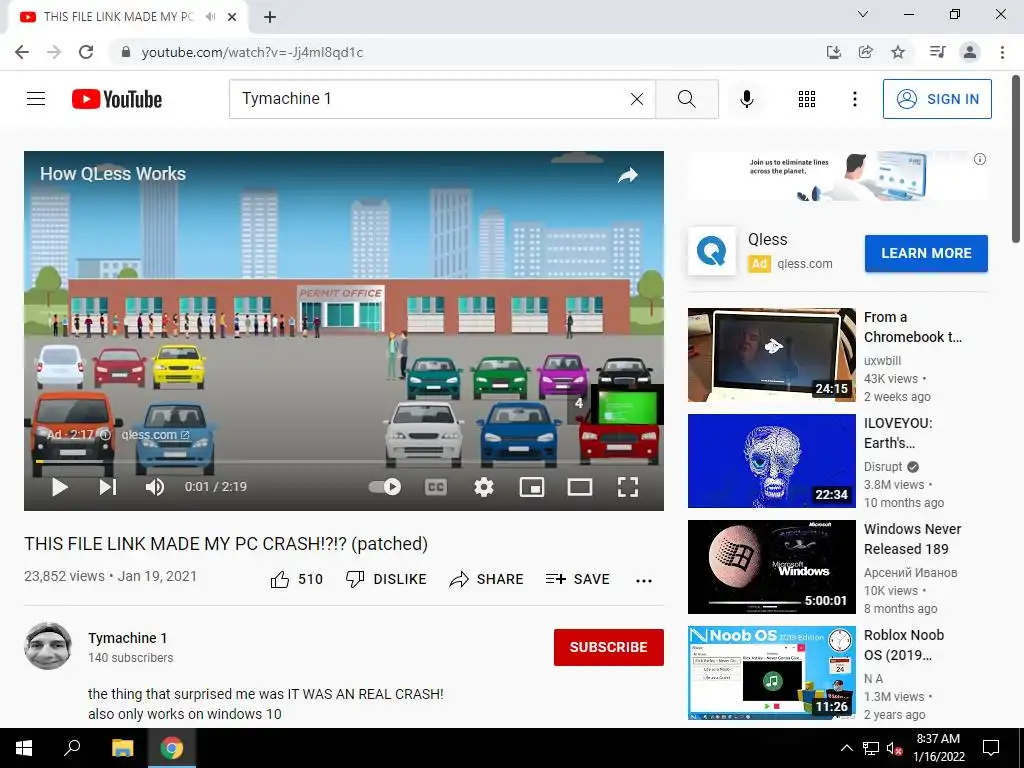The height and width of the screenshot is (768, 1024).
Task: Select the 'THIS FILE LINK MADE MY PC' tab
Action: click(x=127, y=17)
